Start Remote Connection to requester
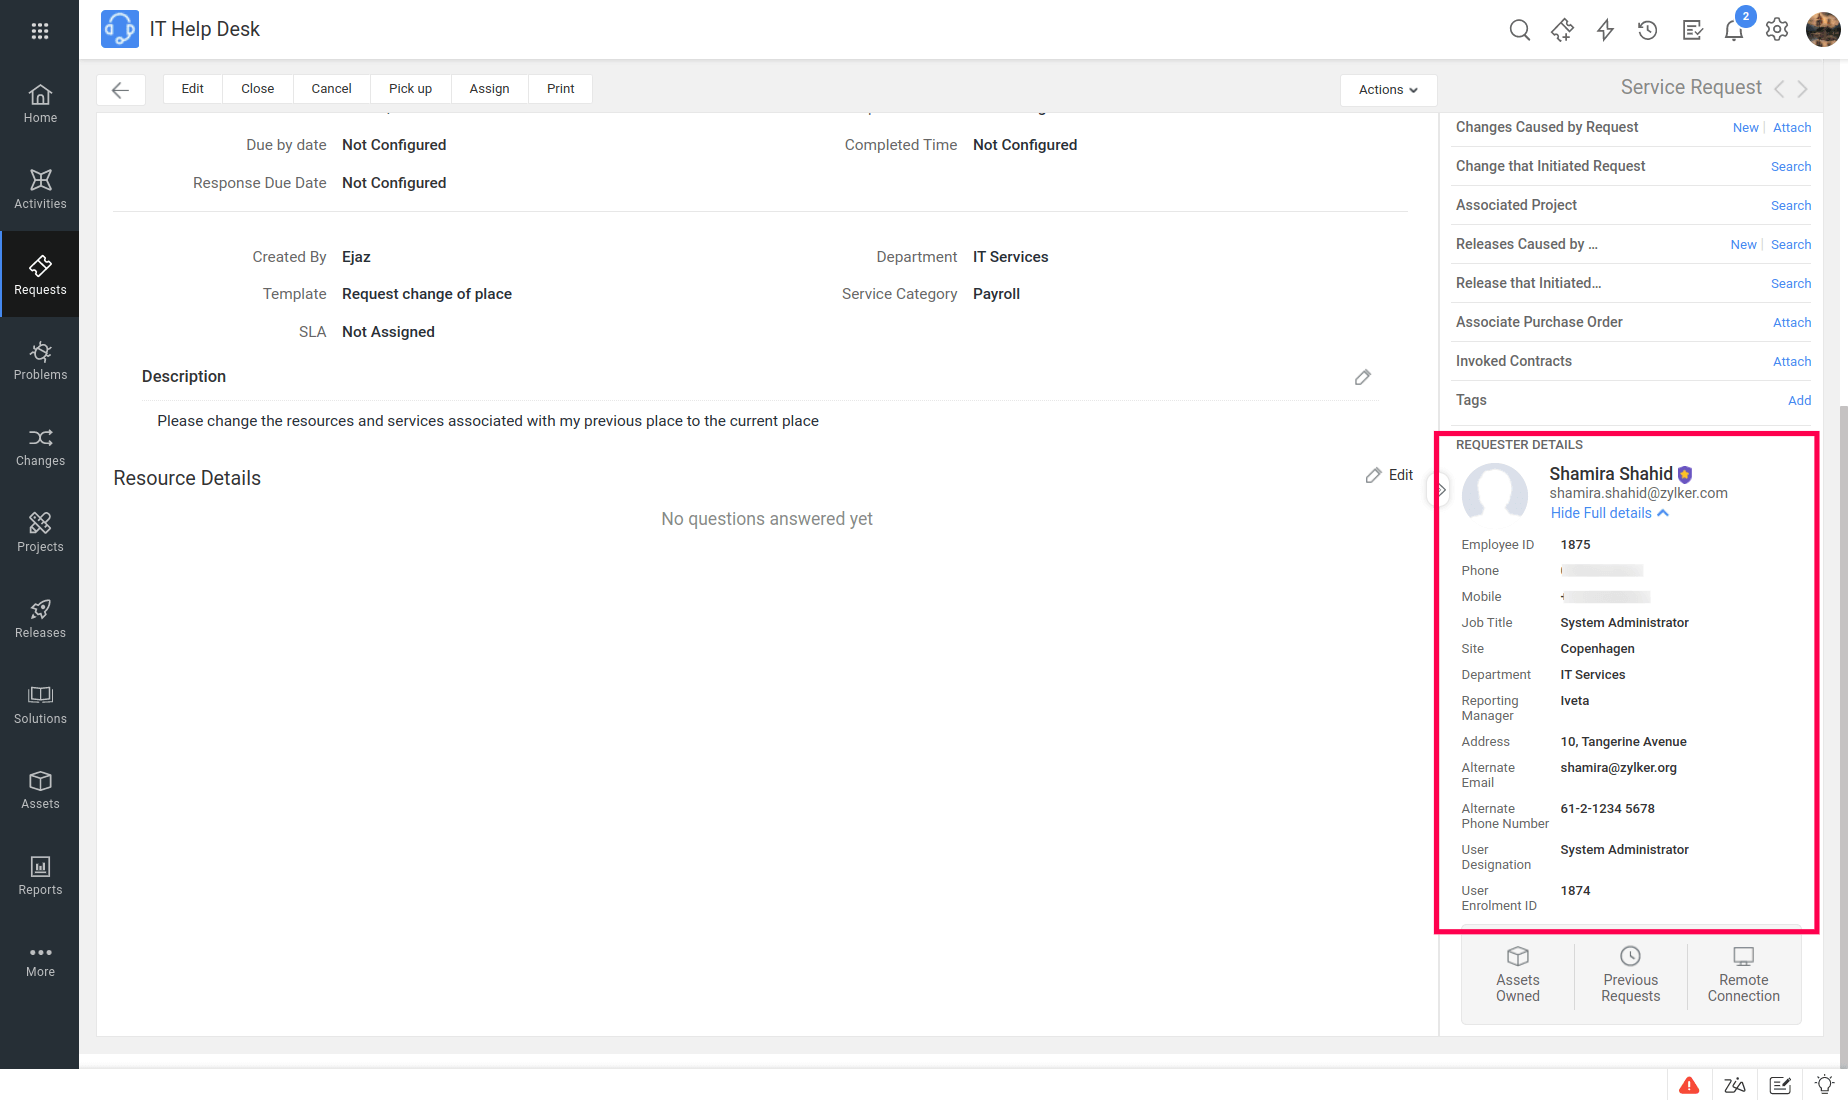Viewport: 1848px width, 1100px height. click(1743, 975)
